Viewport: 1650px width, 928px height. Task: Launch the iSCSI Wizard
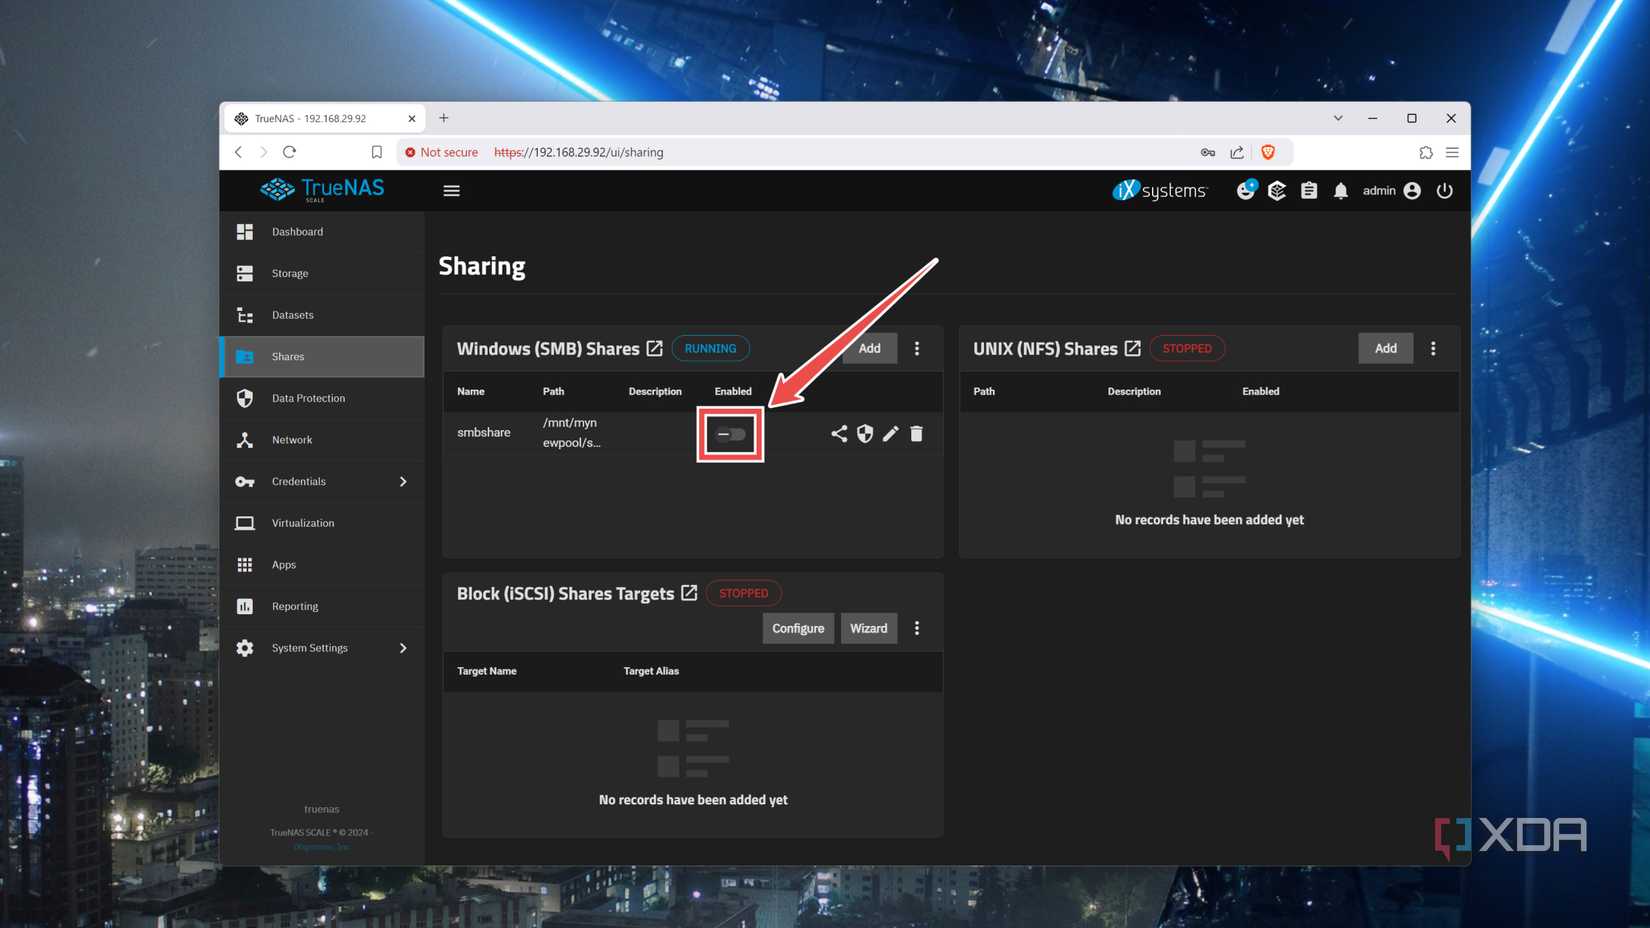868,628
